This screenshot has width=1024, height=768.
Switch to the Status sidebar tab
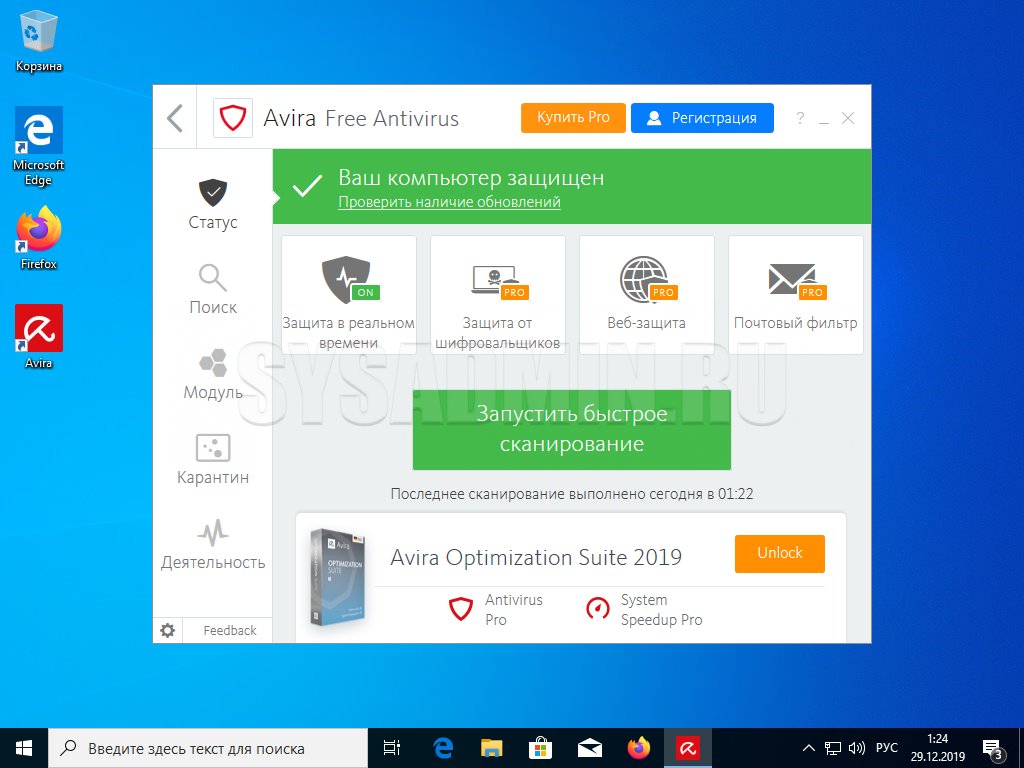pyautogui.click(x=212, y=204)
